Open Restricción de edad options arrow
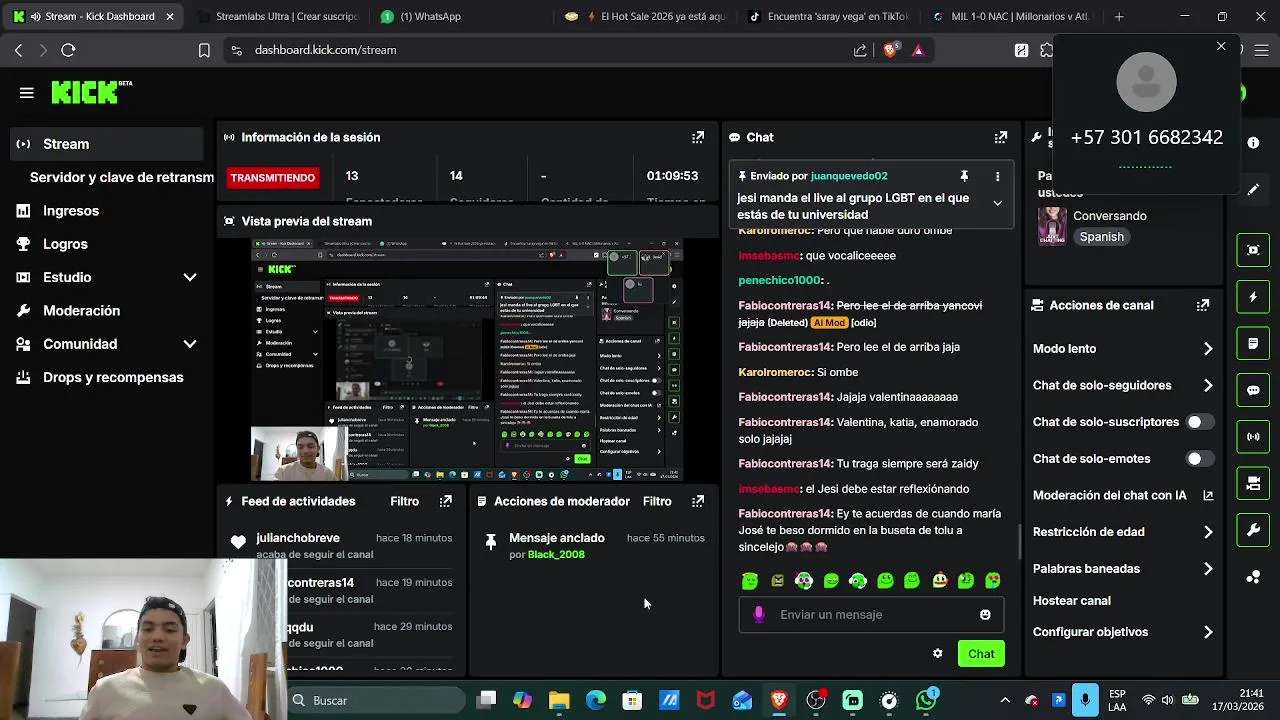Image resolution: width=1280 pixels, height=720 pixels. click(1208, 532)
